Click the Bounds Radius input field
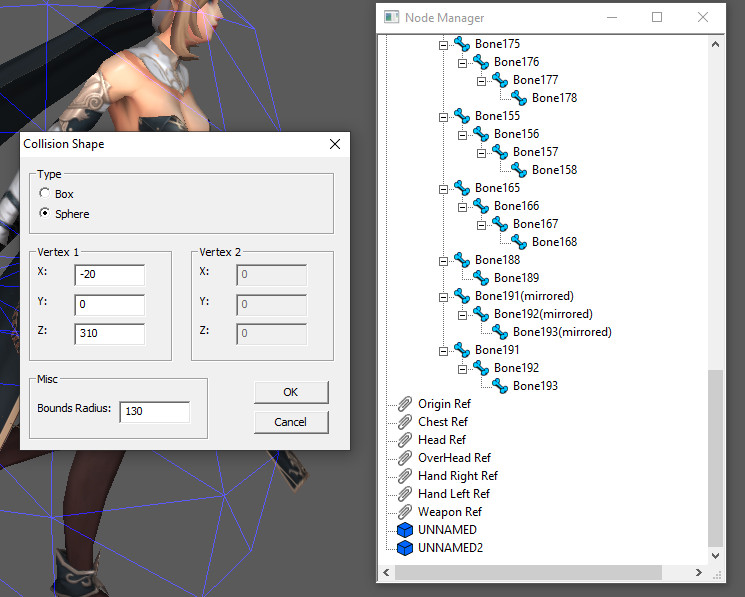 pos(155,412)
